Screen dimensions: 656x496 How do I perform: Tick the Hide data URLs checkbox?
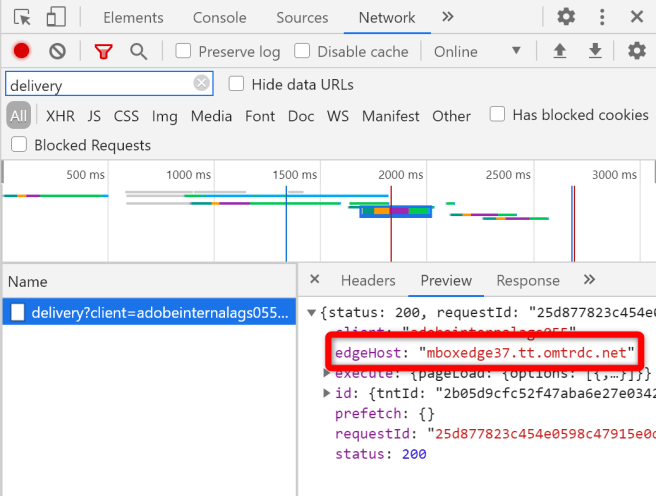237,84
